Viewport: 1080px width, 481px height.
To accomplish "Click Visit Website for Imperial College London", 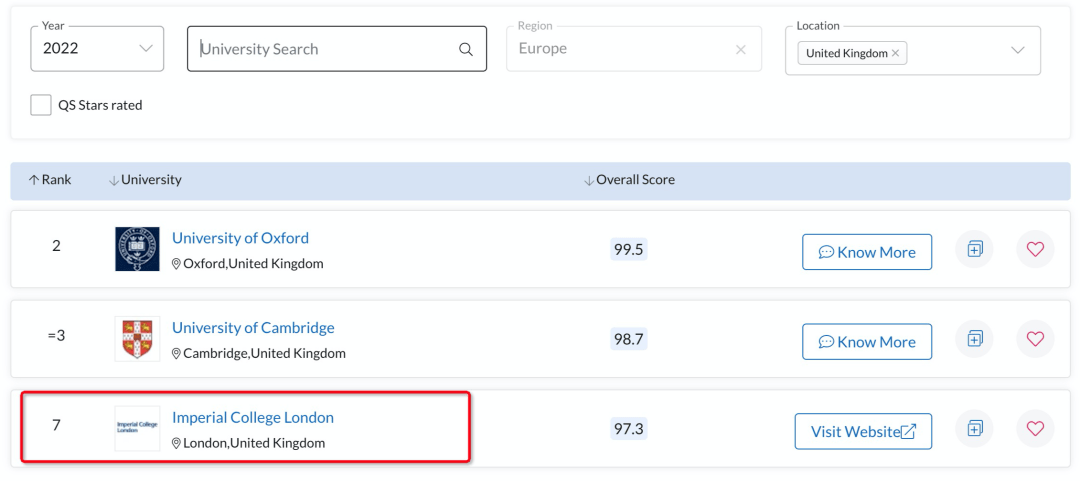I will [x=863, y=431].
